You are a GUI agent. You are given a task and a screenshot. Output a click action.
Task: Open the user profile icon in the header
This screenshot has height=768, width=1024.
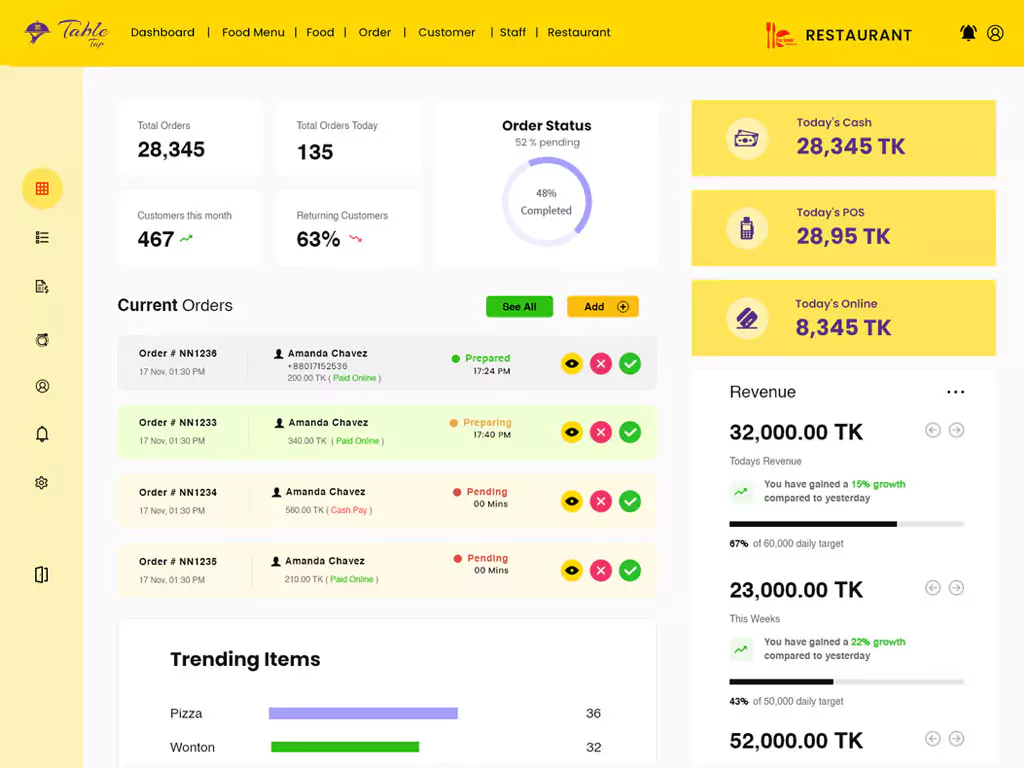coord(995,33)
